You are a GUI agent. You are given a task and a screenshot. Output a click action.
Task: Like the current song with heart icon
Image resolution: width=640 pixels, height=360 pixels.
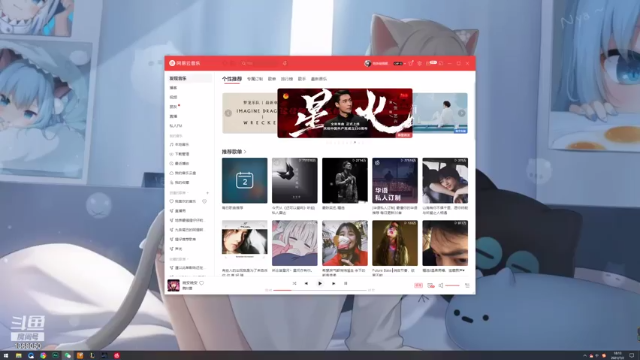[x=202, y=283]
